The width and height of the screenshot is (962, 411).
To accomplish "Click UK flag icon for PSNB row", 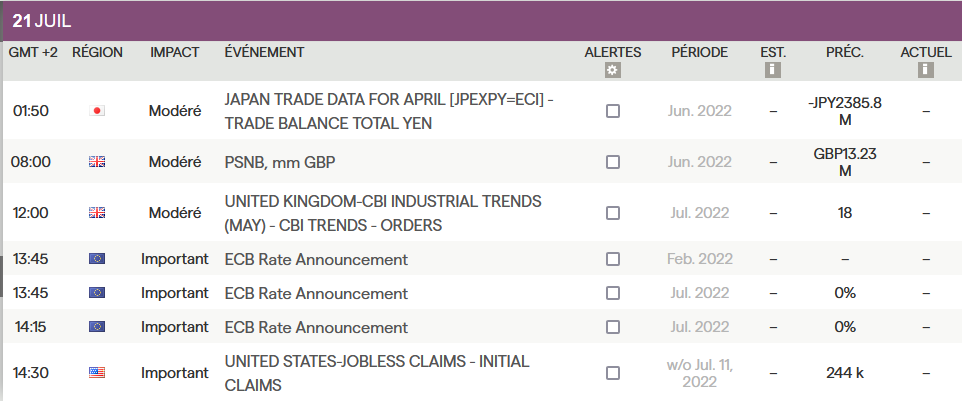I will 97,161.
